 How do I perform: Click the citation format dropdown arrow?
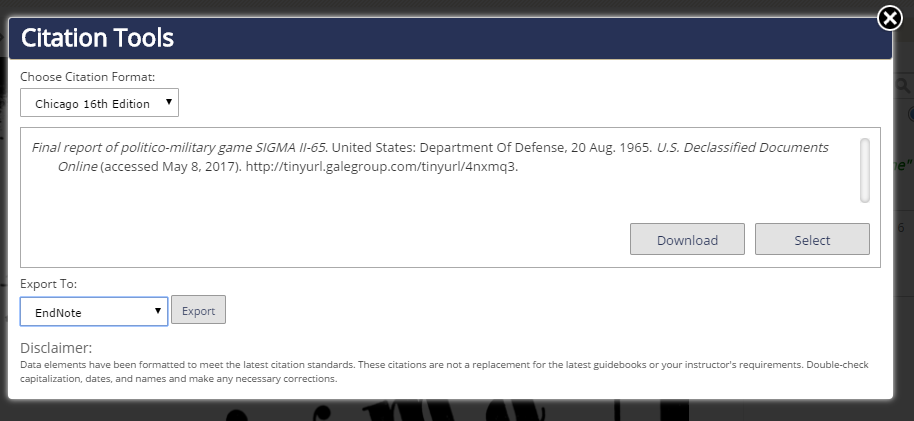[169, 102]
